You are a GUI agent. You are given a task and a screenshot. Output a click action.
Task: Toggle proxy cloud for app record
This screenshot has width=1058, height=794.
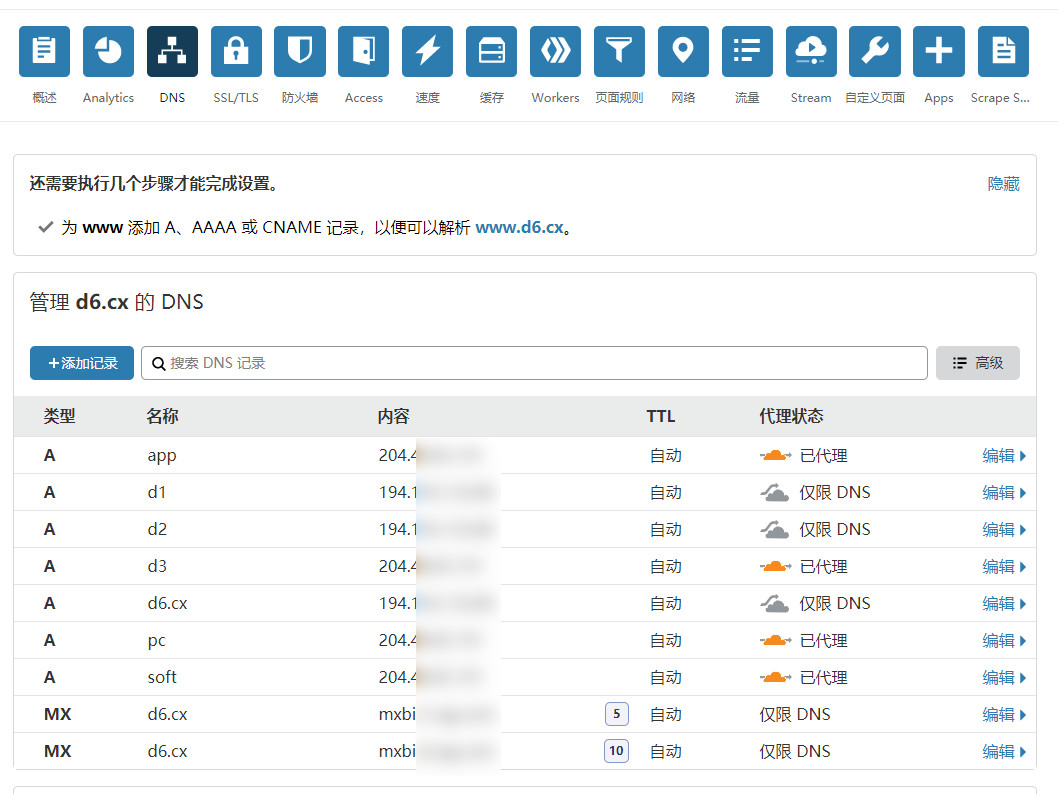coord(775,456)
